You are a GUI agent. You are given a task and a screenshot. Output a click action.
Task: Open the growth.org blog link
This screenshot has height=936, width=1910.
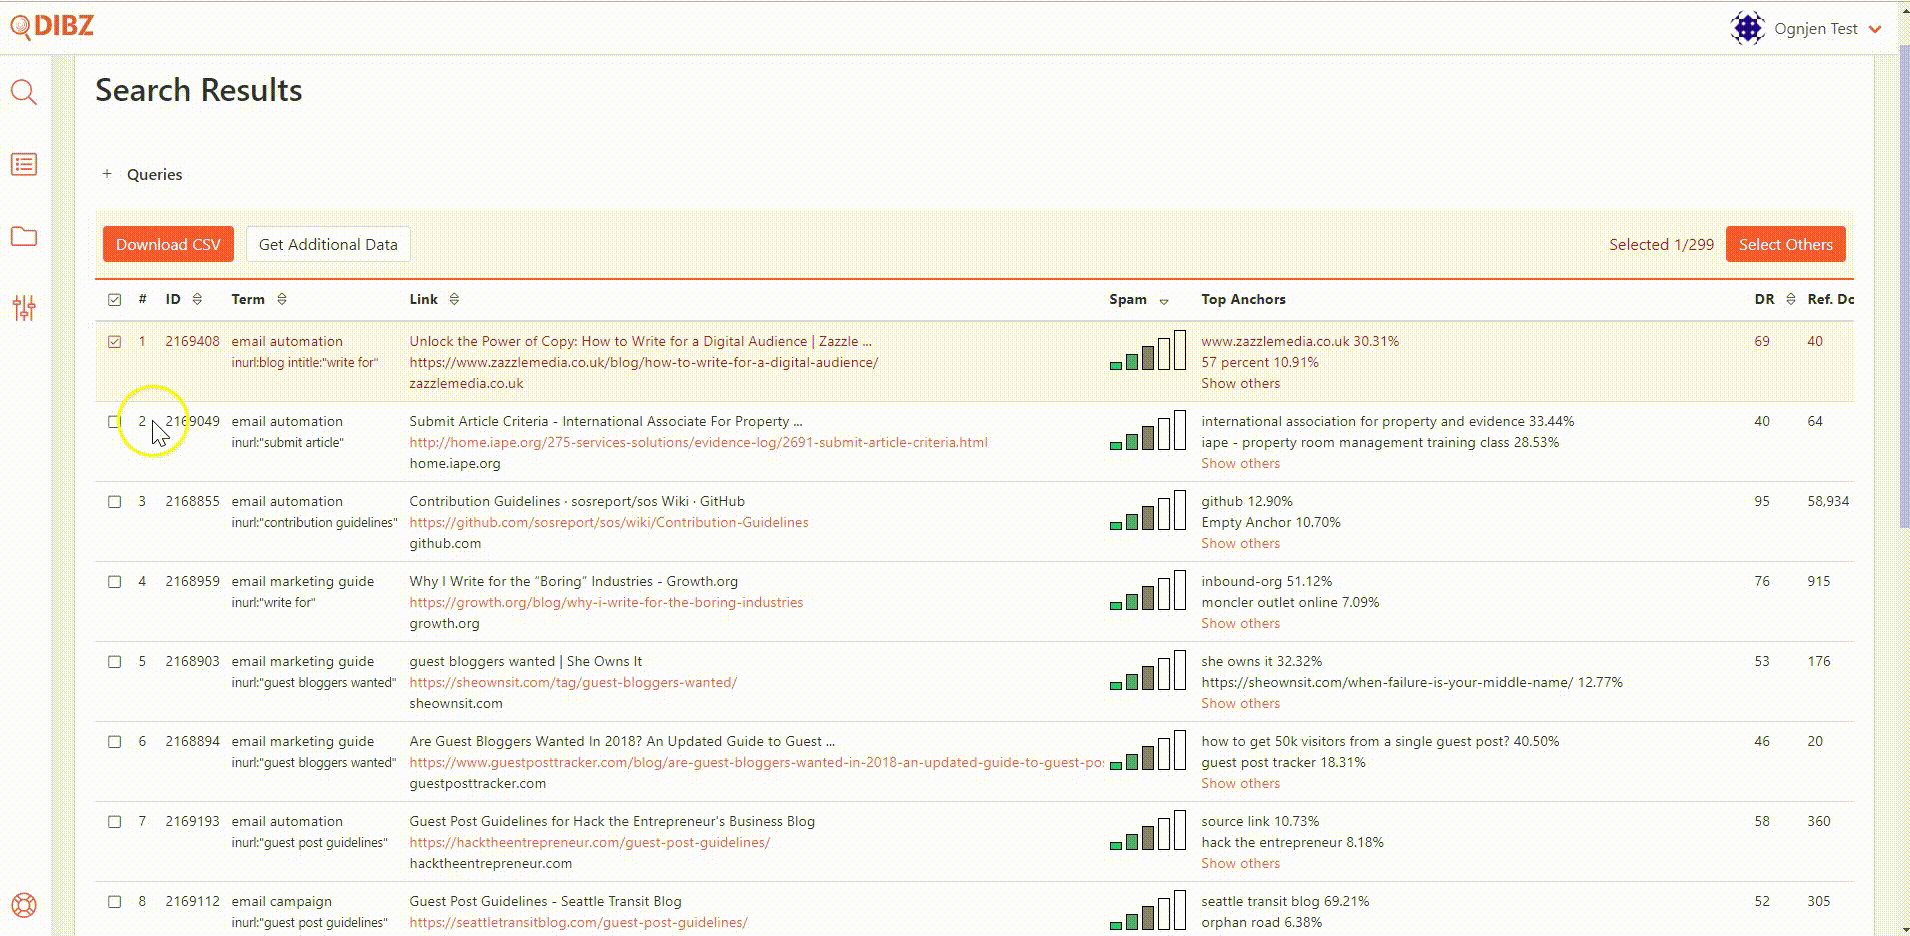click(x=606, y=603)
